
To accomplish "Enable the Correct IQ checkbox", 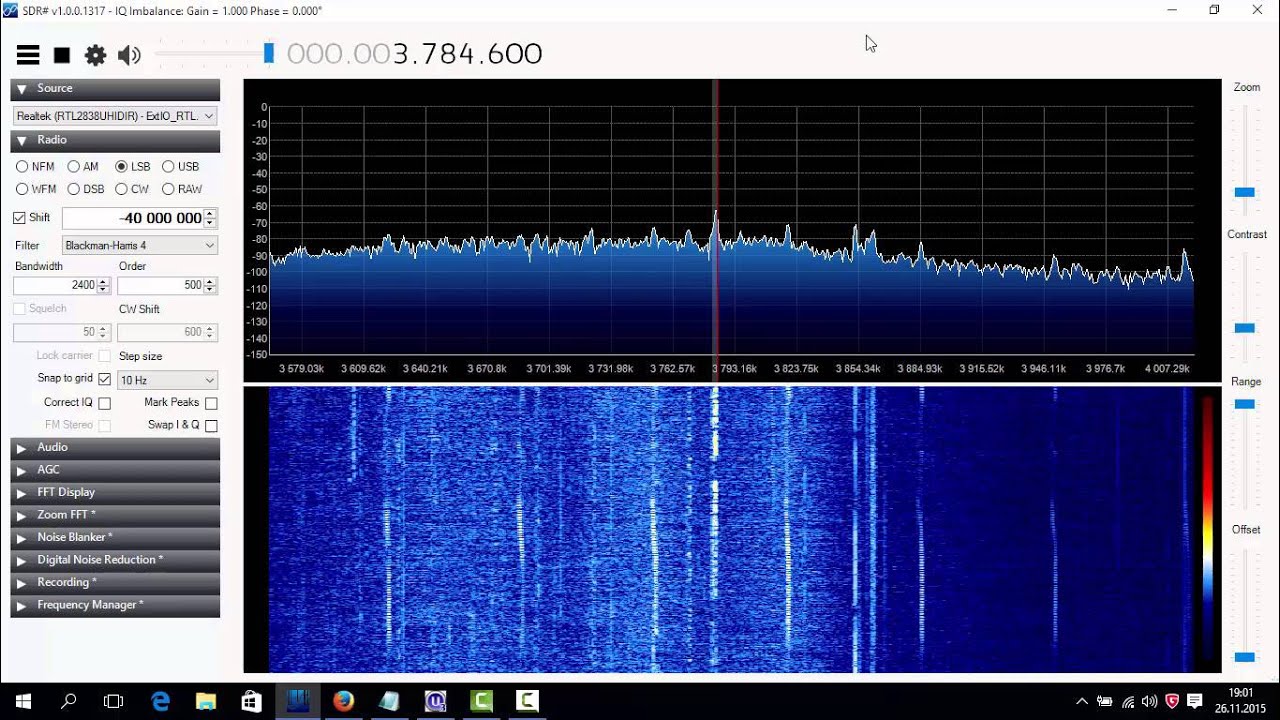I will [104, 403].
